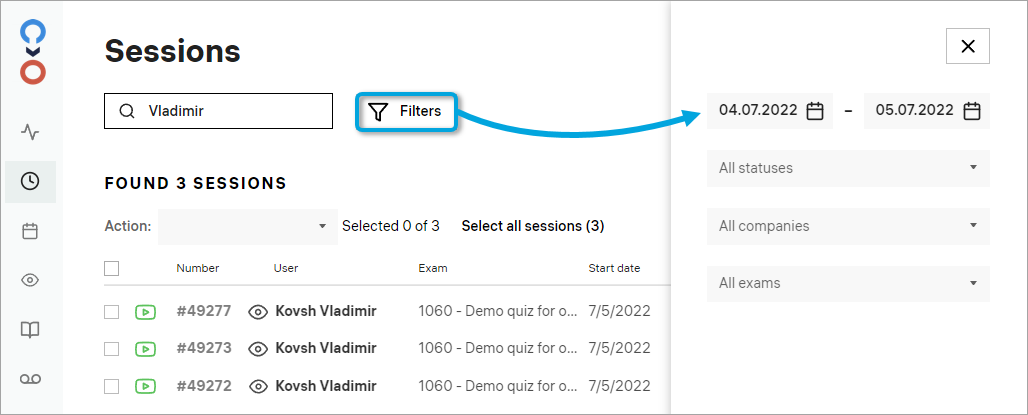
Task: Open the All companies dropdown
Action: [x=848, y=226]
